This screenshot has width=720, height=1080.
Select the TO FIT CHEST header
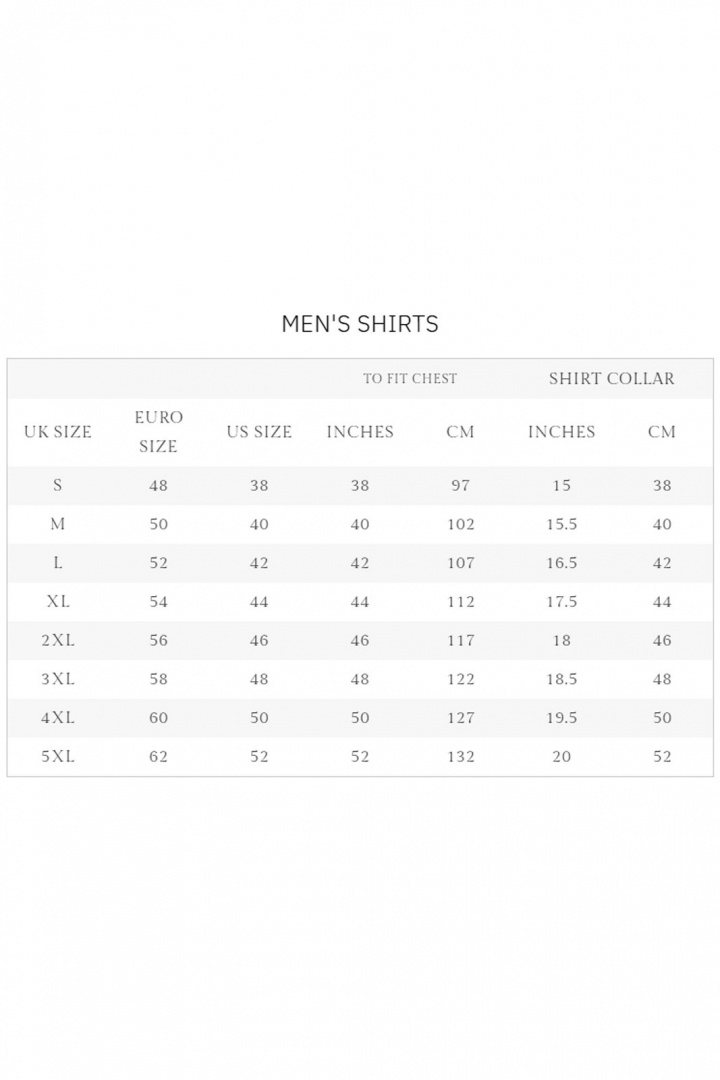(x=410, y=379)
